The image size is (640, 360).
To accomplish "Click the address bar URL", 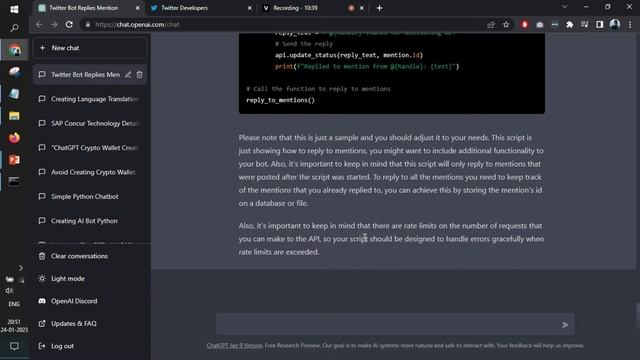I will click(x=137, y=24).
